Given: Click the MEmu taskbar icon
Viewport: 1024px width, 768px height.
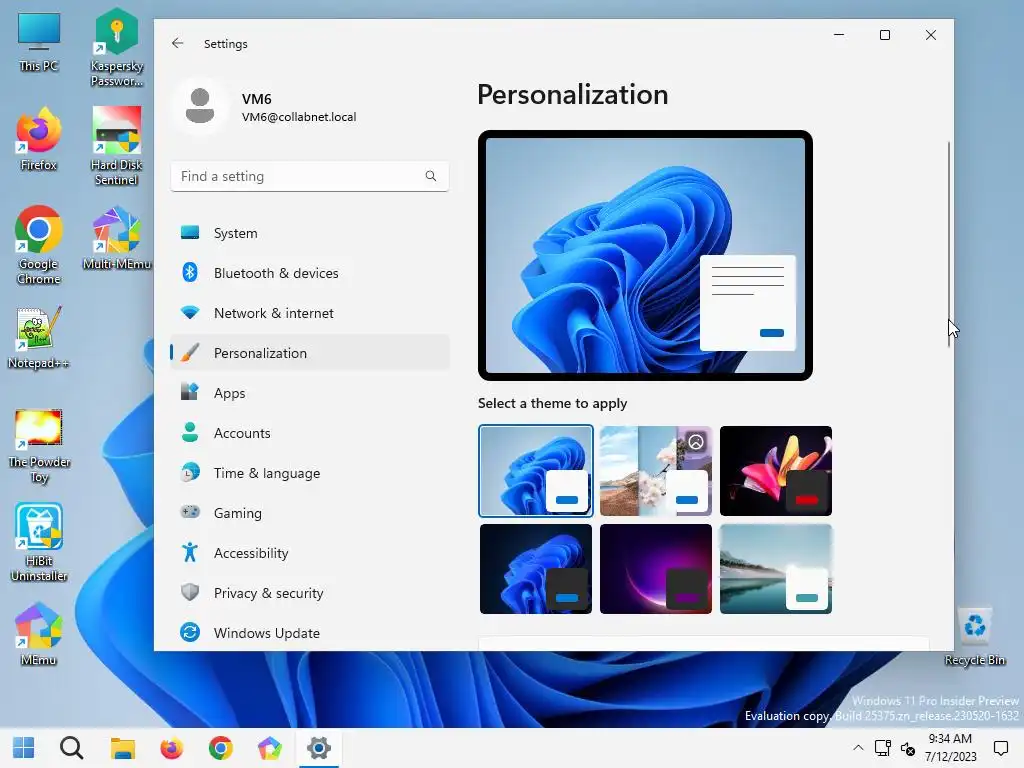Looking at the screenshot, I should click(x=270, y=748).
